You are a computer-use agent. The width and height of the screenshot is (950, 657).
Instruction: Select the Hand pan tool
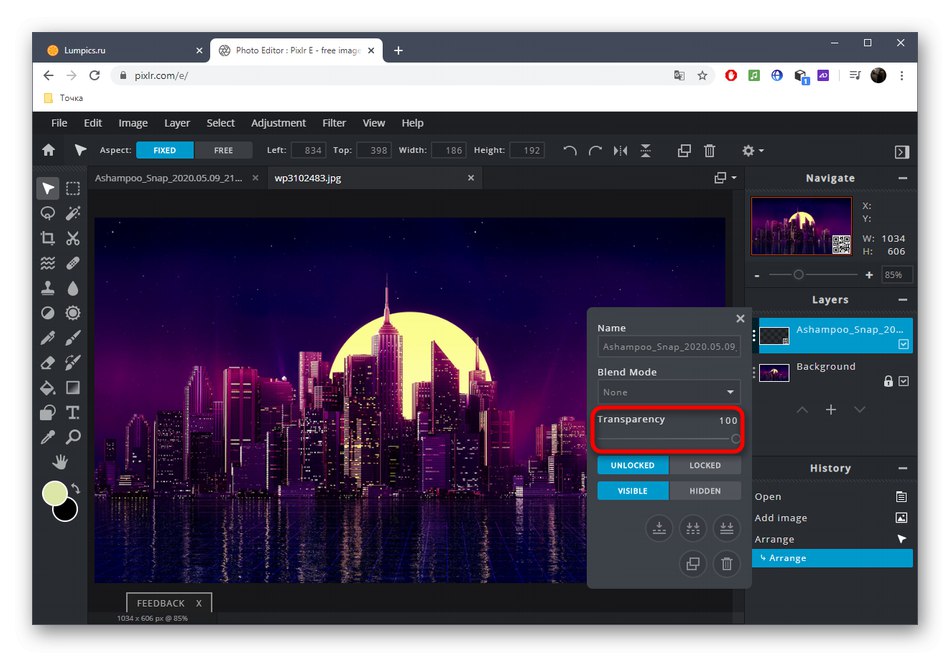tap(60, 462)
